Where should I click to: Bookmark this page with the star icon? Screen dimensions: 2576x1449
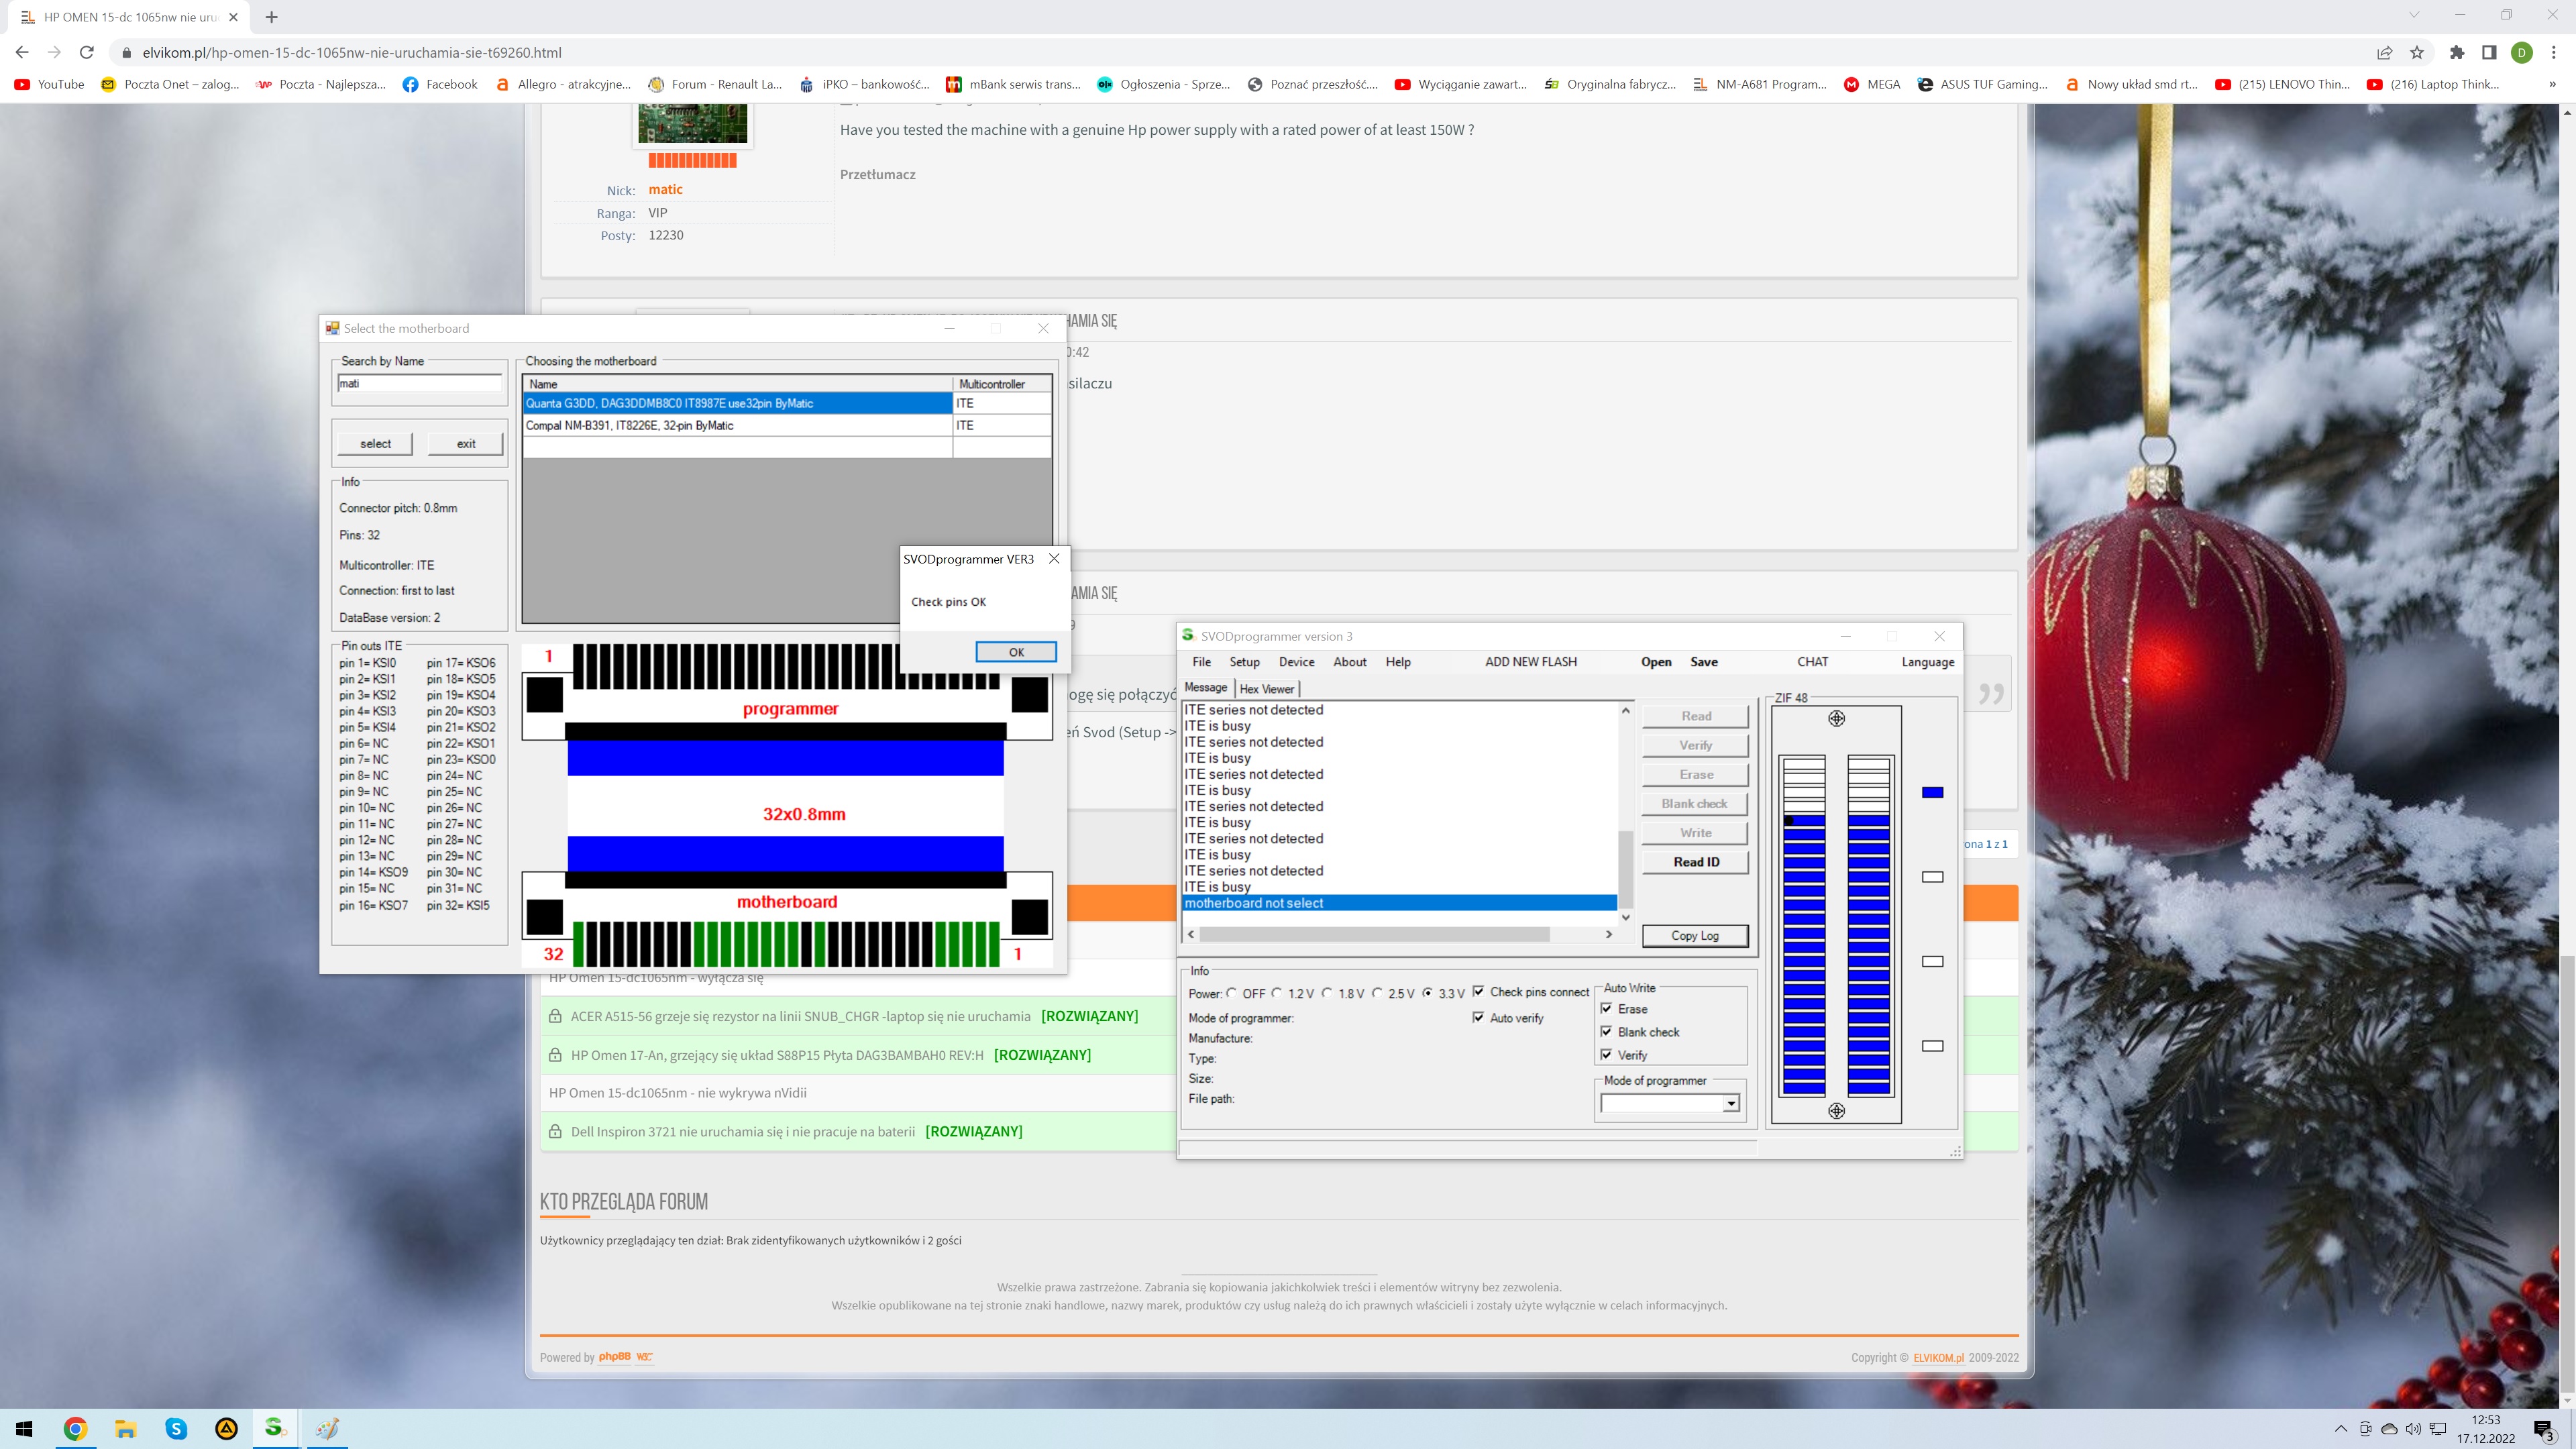(2417, 52)
